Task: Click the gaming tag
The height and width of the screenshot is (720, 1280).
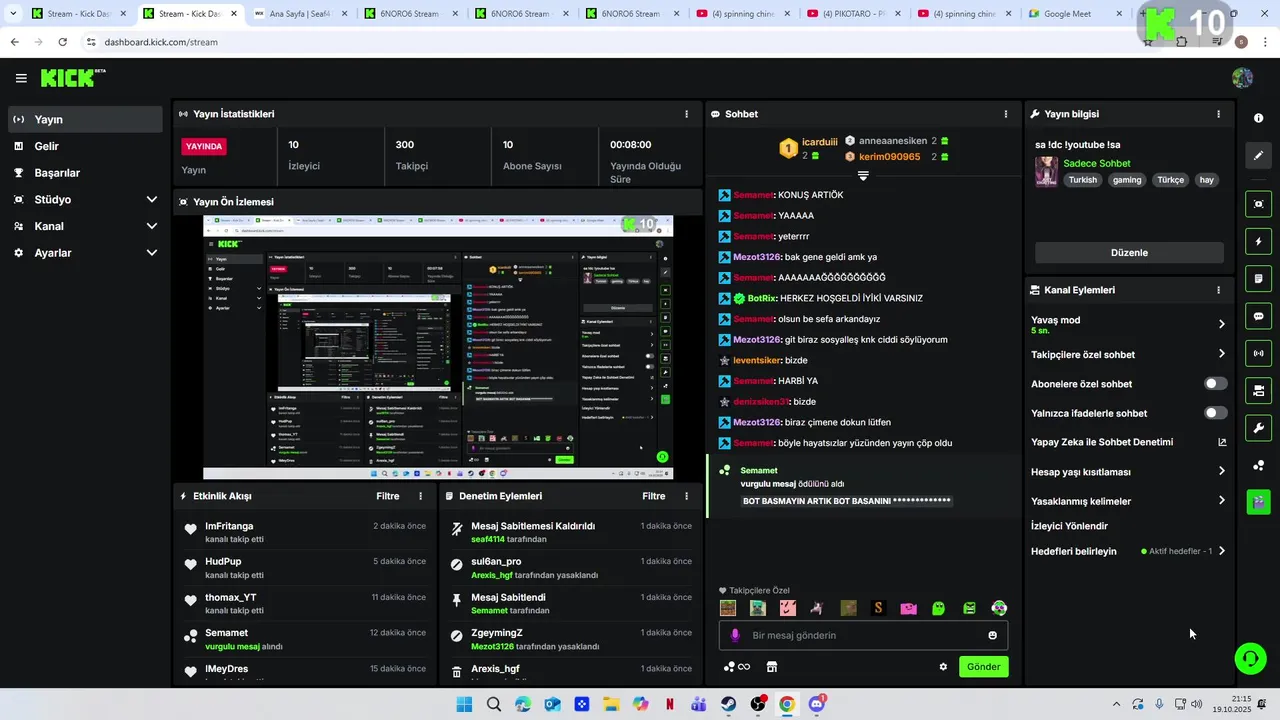Action: (1127, 180)
